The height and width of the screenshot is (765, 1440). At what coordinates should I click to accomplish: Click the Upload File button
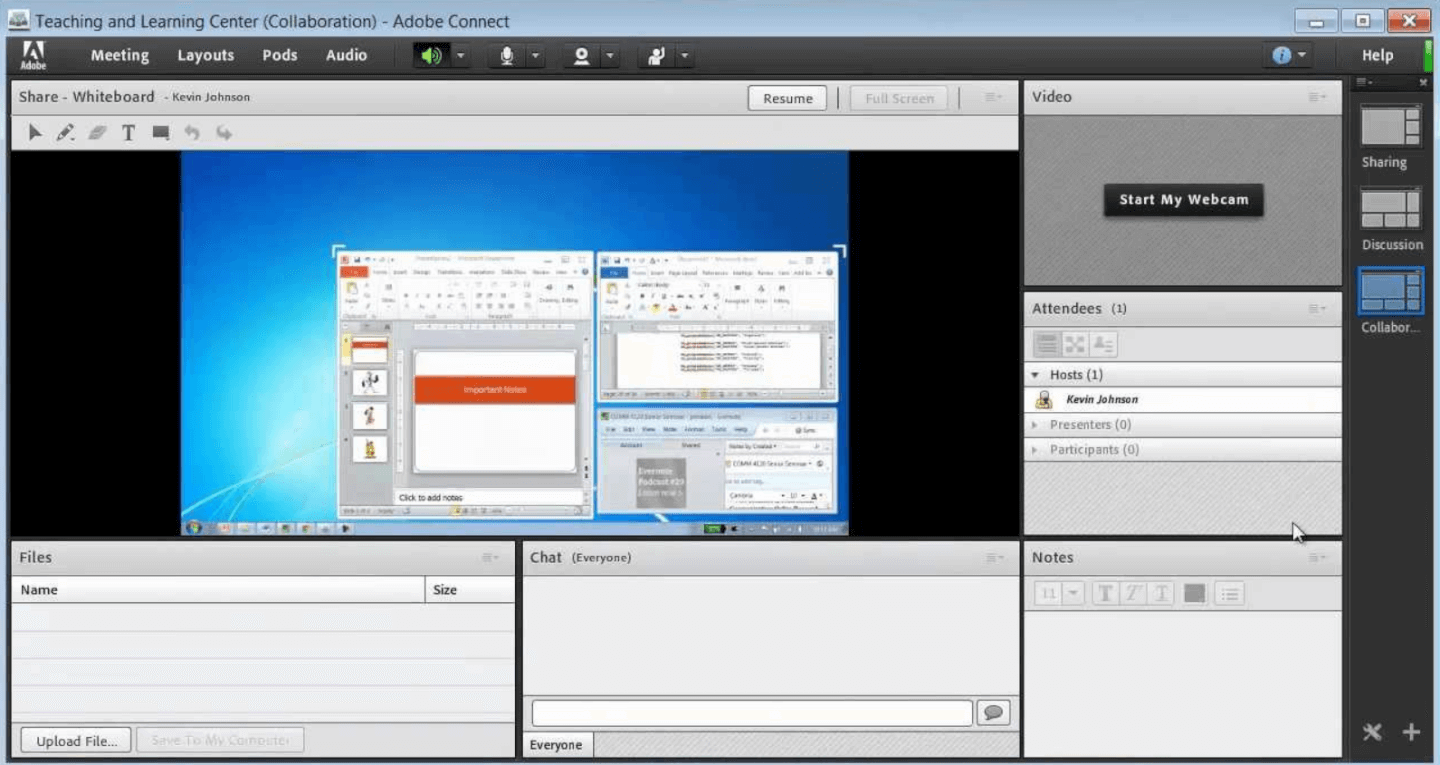click(x=76, y=741)
